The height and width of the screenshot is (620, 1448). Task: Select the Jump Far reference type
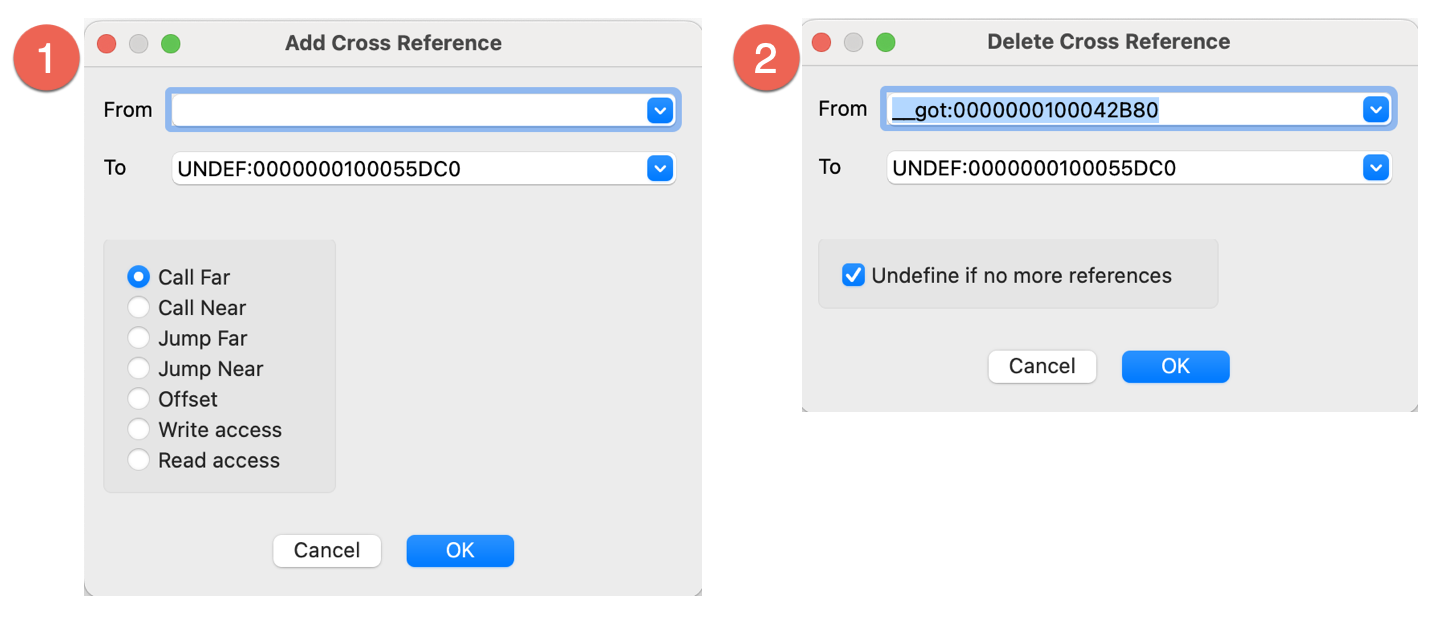[138, 338]
